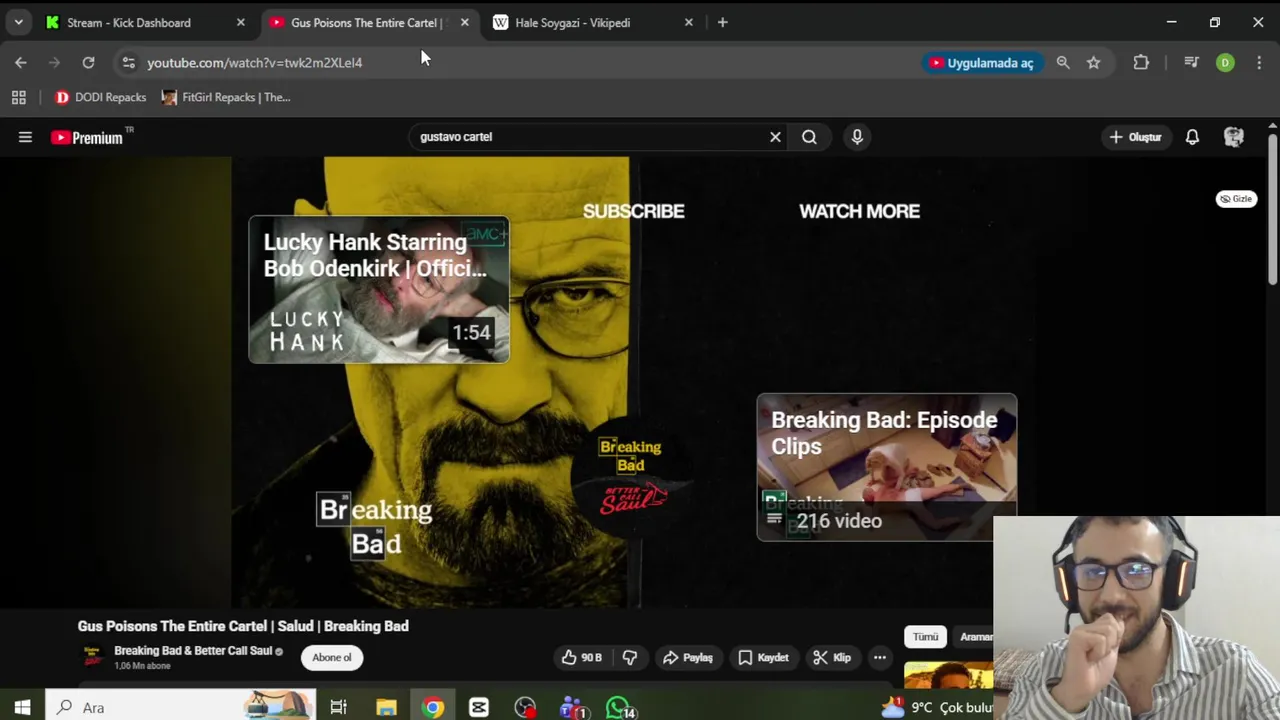Image resolution: width=1280 pixels, height=720 pixels.
Task: Open tab search dropdown arrow
Action: (x=18, y=22)
